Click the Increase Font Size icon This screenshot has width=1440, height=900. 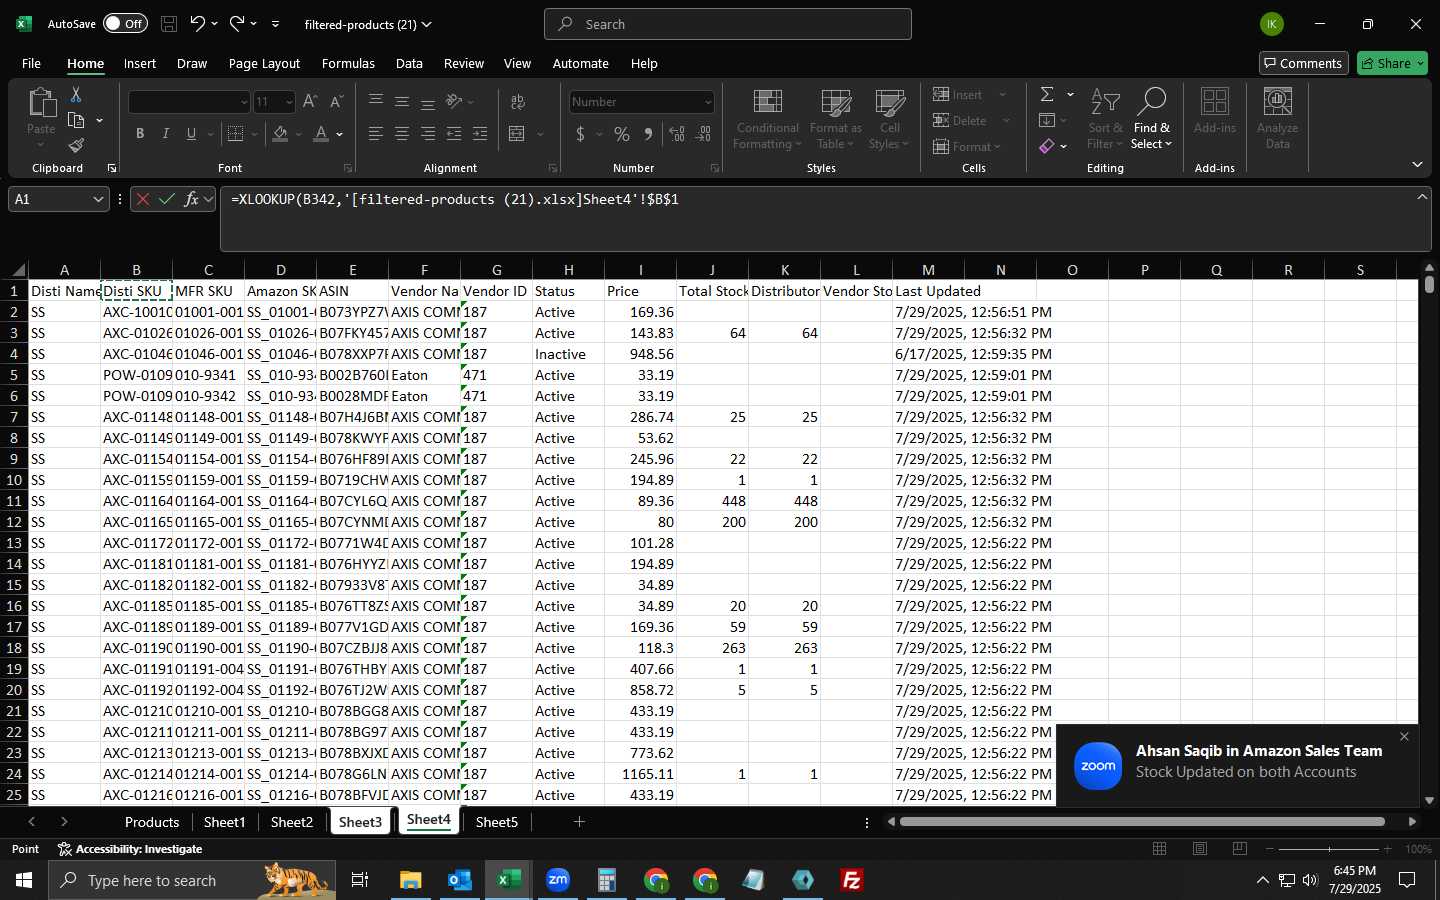click(x=310, y=101)
